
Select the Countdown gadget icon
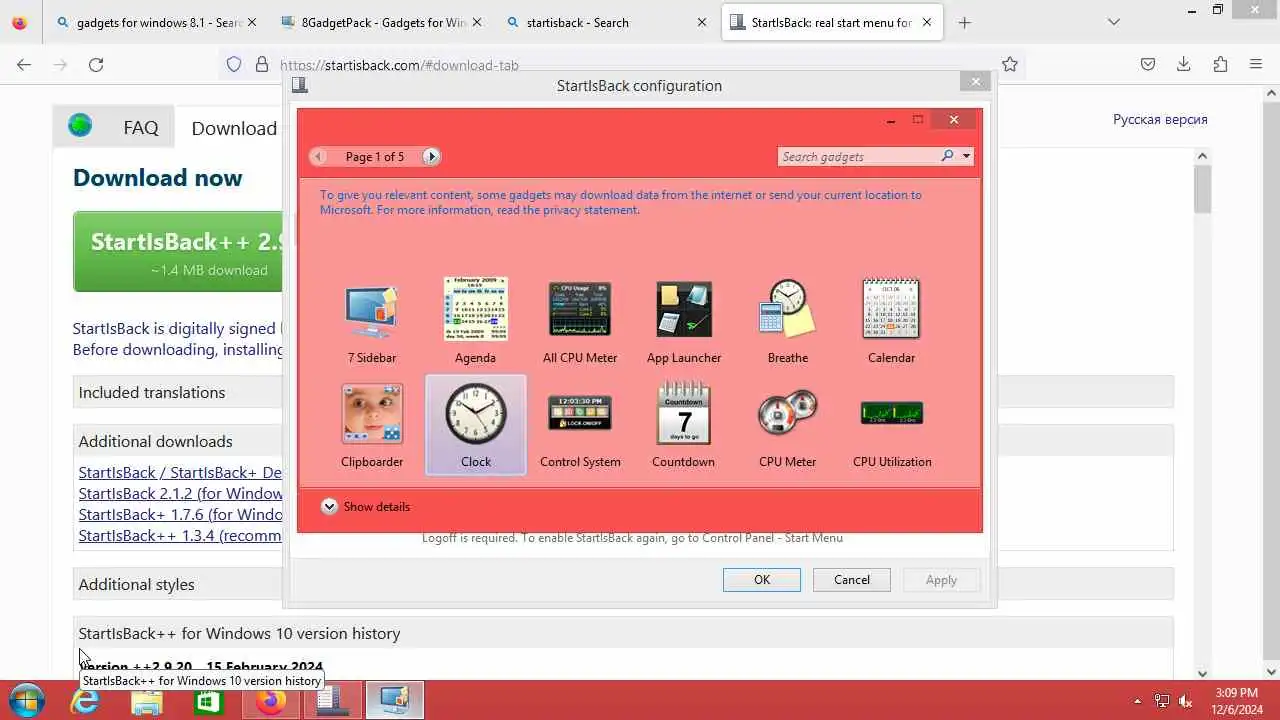pos(684,413)
